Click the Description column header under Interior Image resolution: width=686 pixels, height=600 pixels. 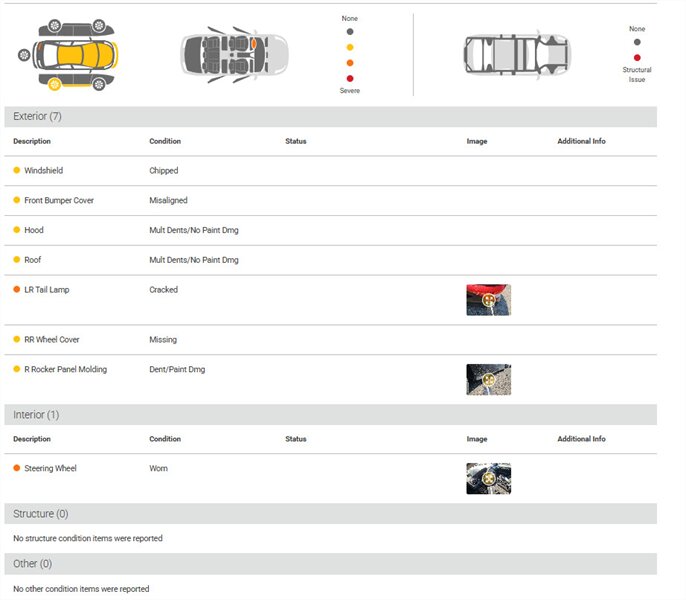(x=32, y=439)
